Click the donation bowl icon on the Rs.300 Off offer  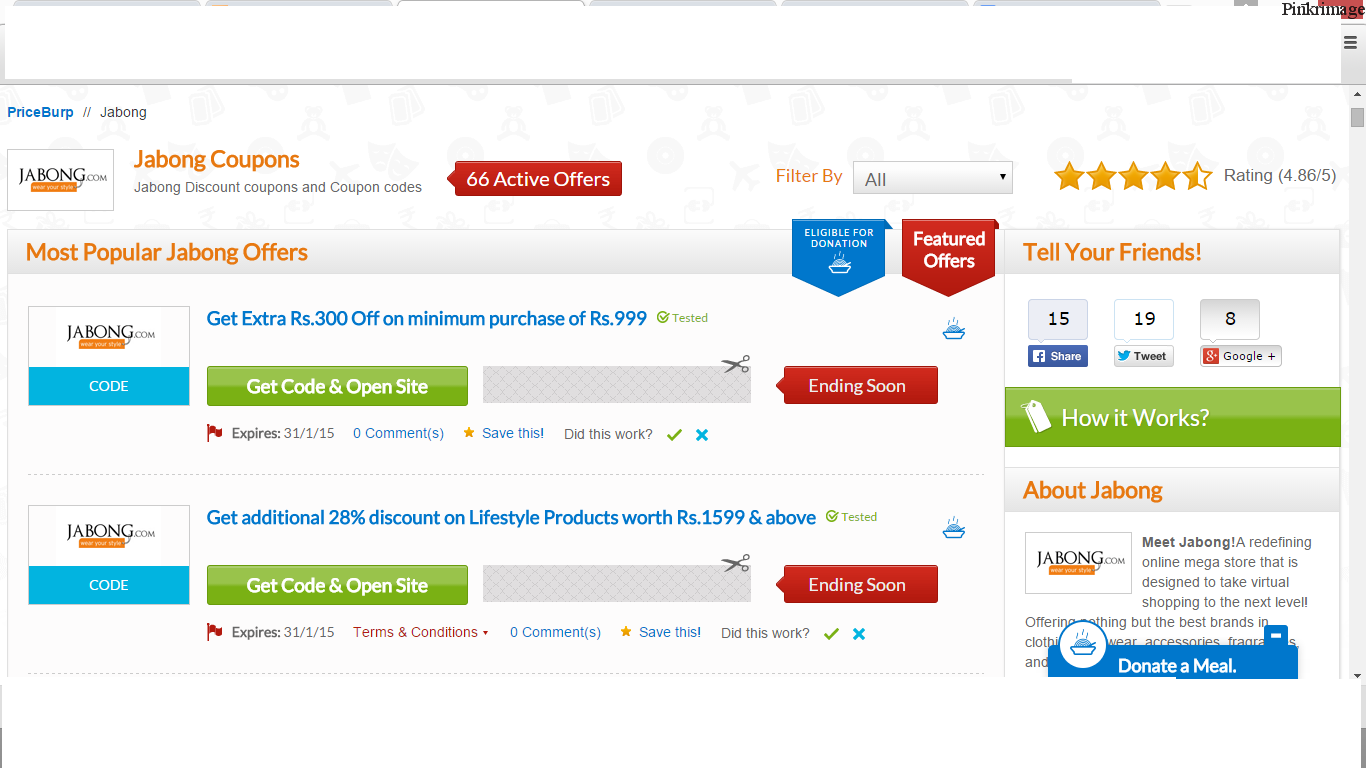pyautogui.click(x=954, y=329)
